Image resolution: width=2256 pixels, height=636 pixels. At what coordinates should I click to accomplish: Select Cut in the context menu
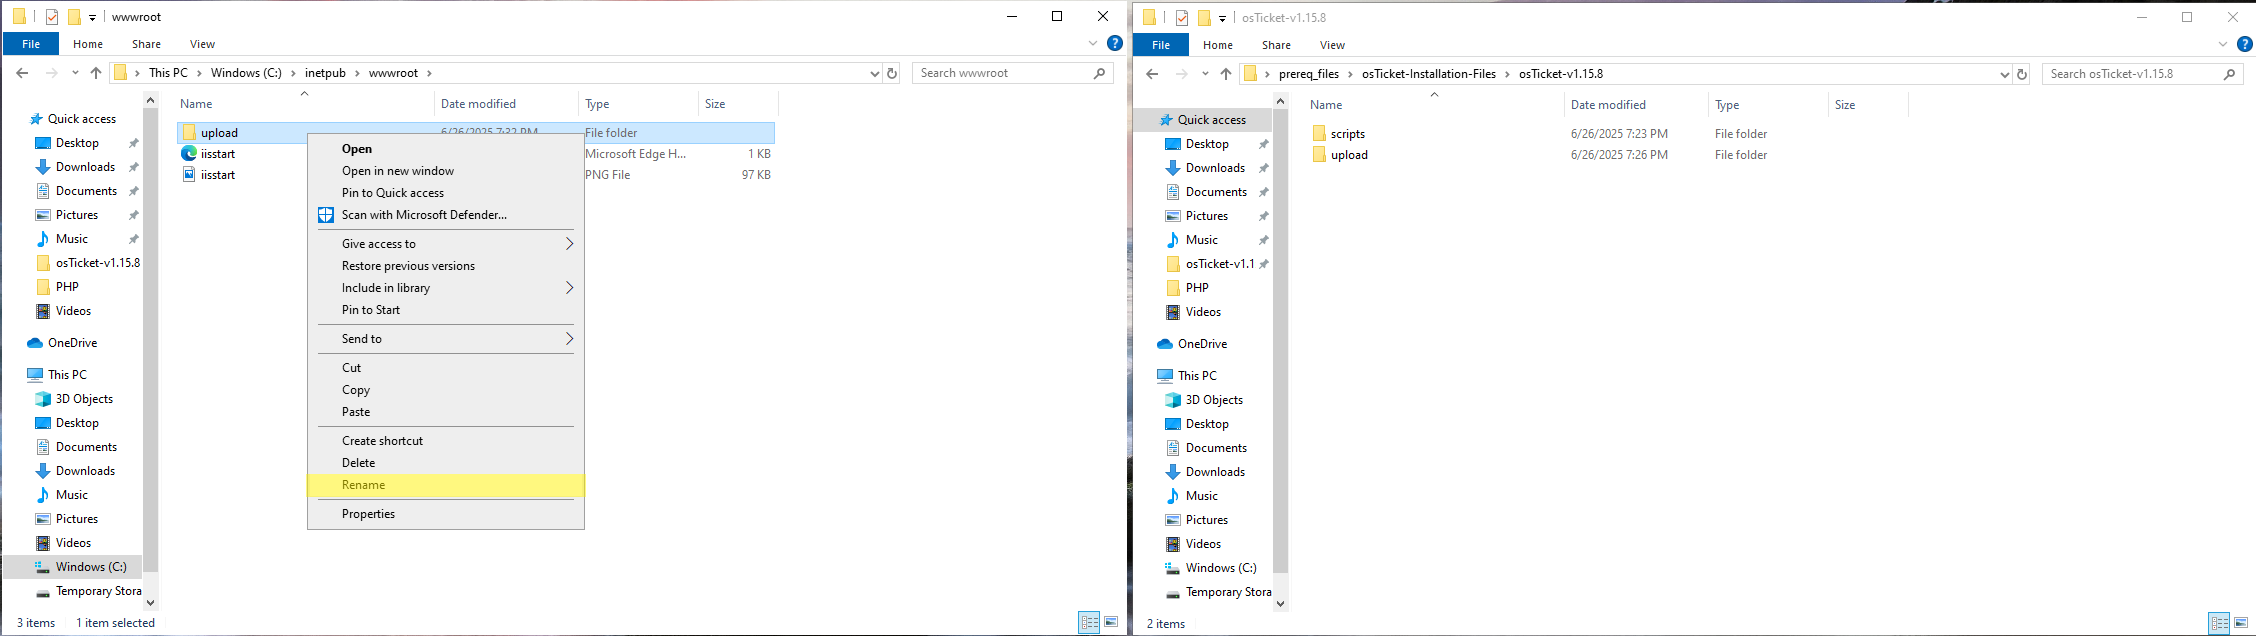pos(446,368)
